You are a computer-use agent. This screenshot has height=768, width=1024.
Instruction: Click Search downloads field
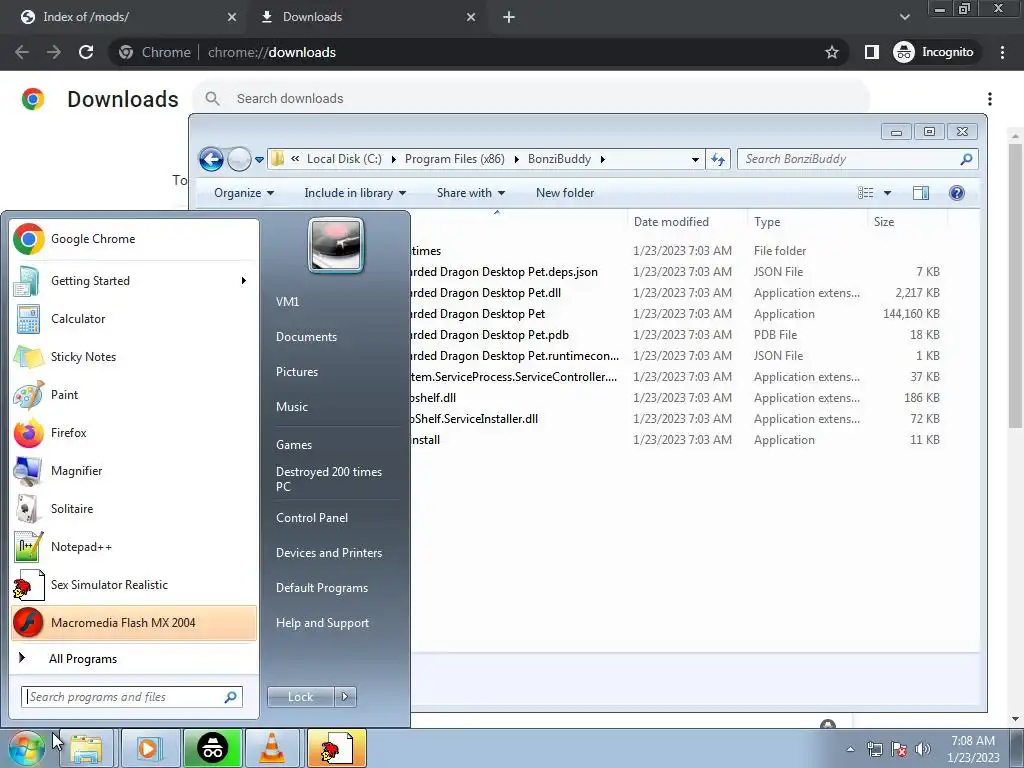click(532, 99)
